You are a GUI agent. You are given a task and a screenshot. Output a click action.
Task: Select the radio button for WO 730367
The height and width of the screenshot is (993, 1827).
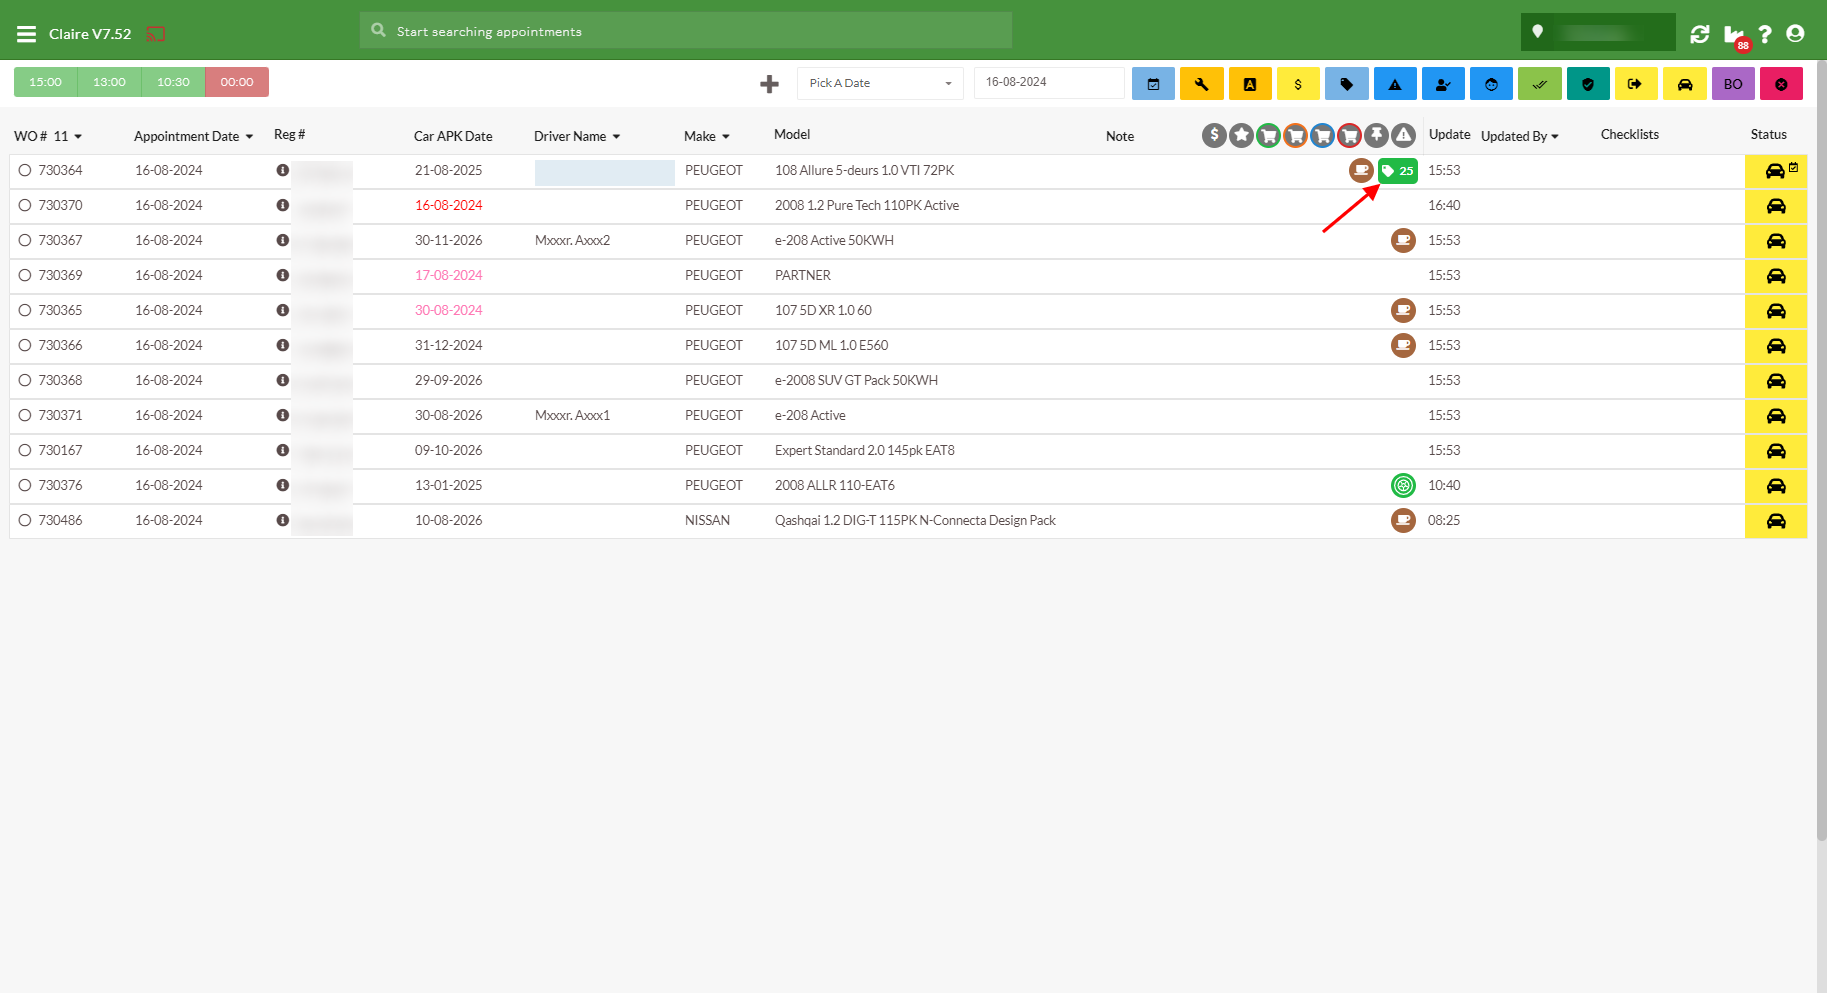point(25,241)
